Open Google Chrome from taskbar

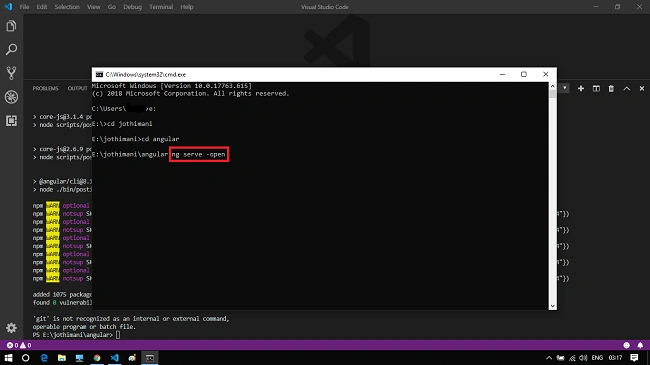tap(97, 358)
